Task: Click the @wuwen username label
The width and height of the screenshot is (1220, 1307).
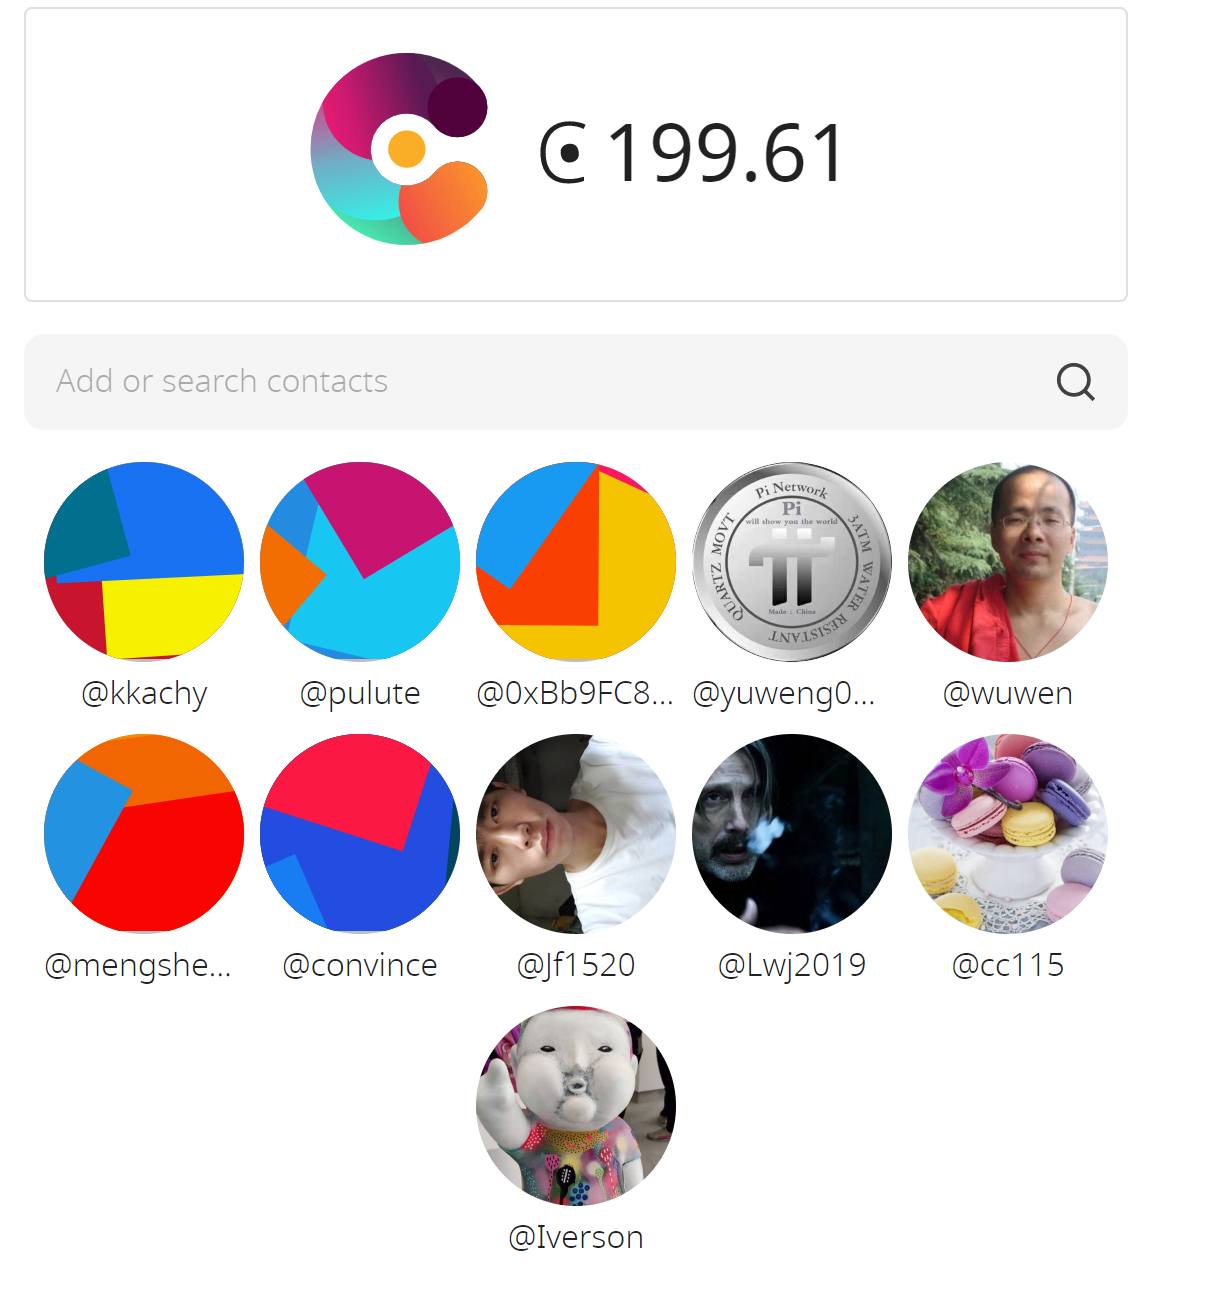Action: 1008,693
